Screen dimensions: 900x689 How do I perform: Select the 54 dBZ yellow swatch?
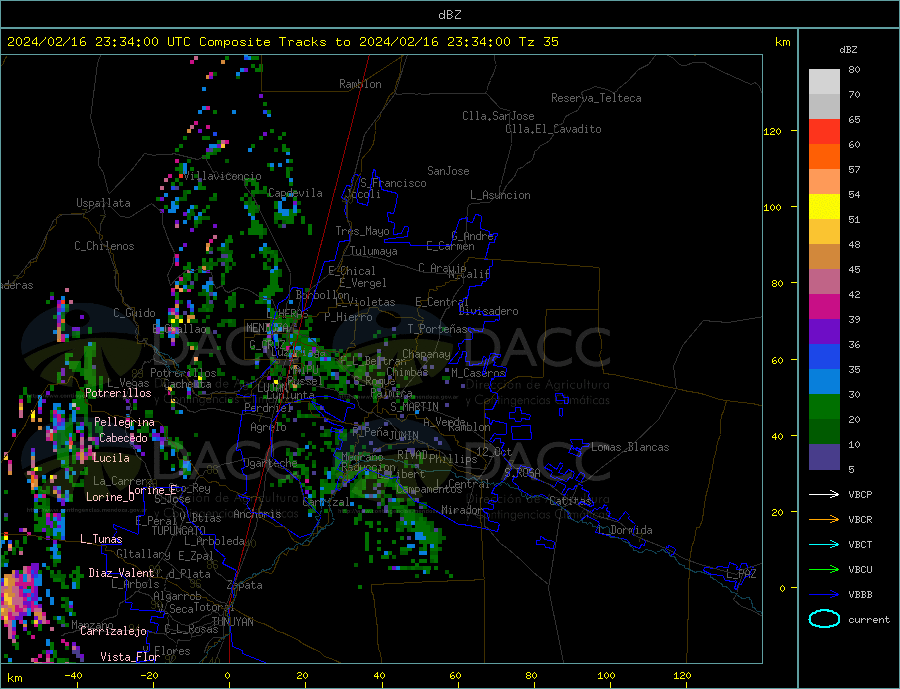tap(824, 207)
